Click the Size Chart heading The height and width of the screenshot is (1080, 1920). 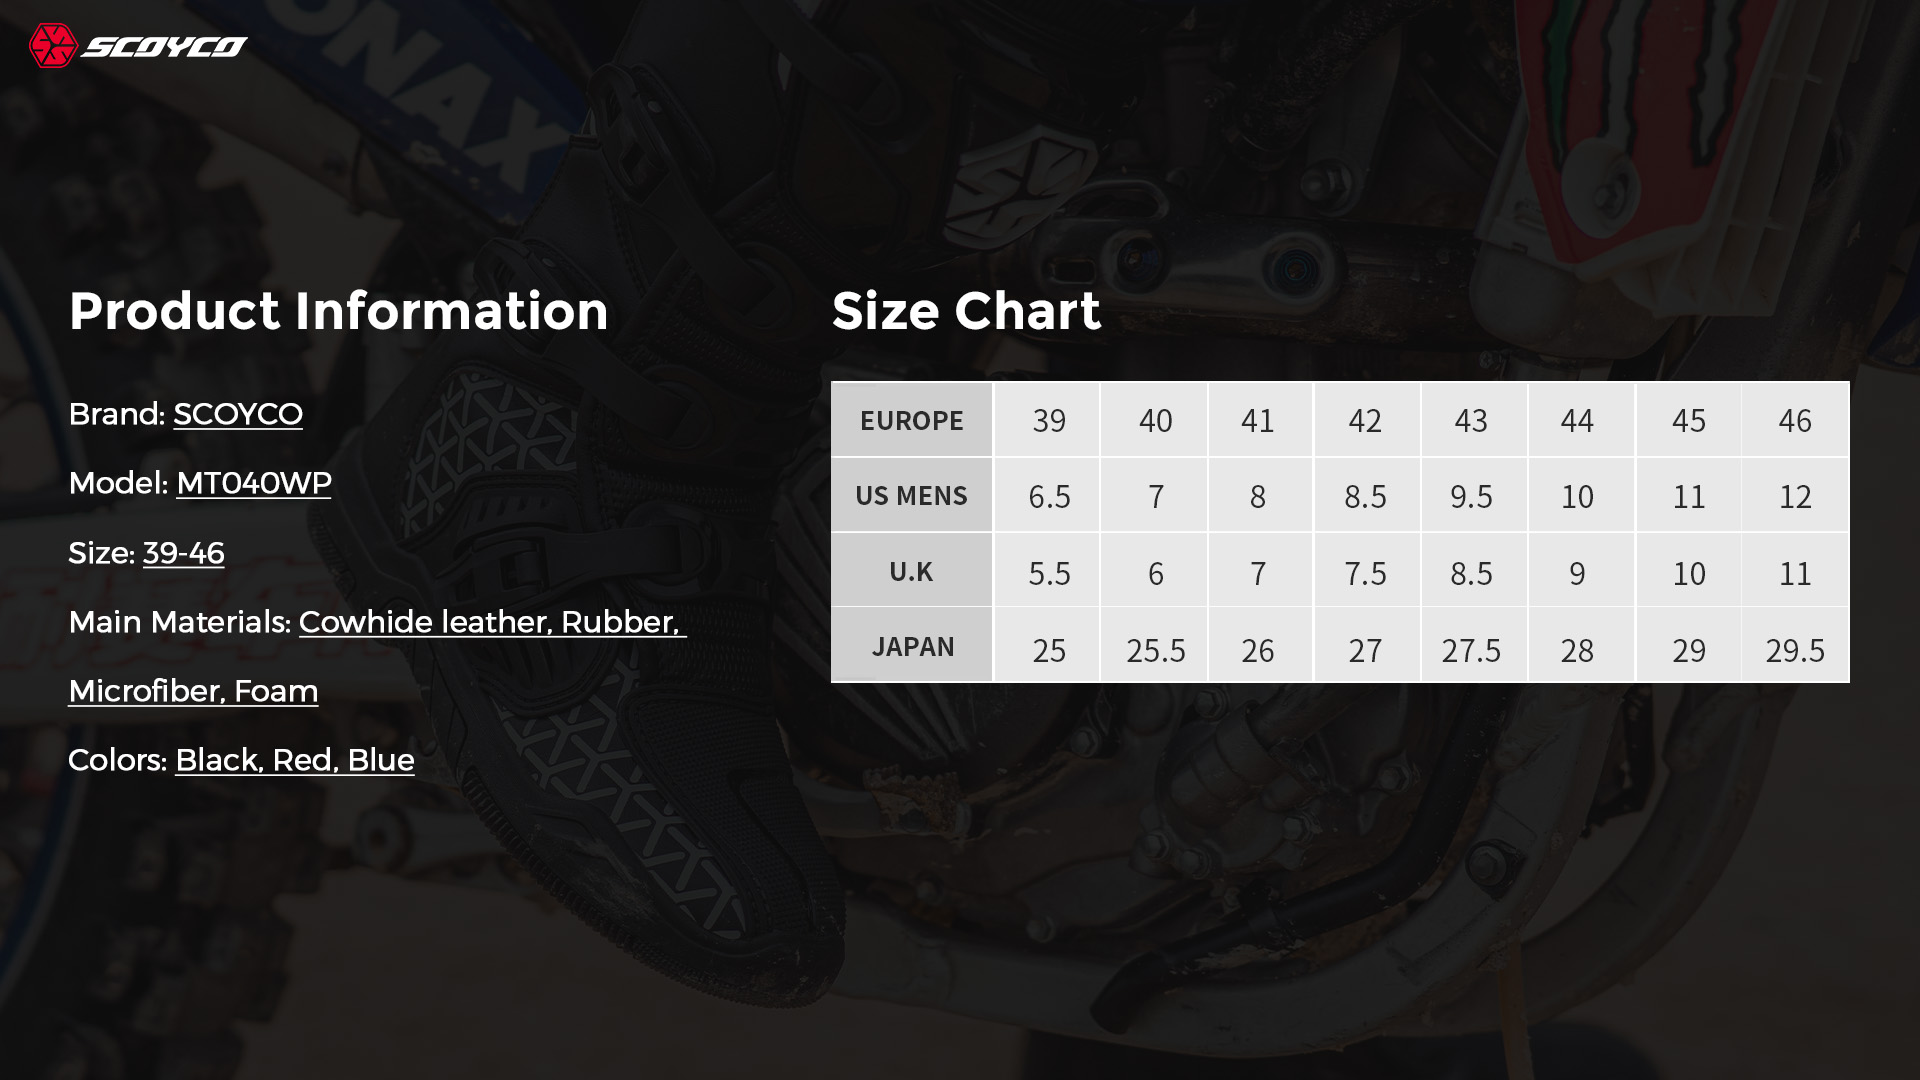click(967, 311)
